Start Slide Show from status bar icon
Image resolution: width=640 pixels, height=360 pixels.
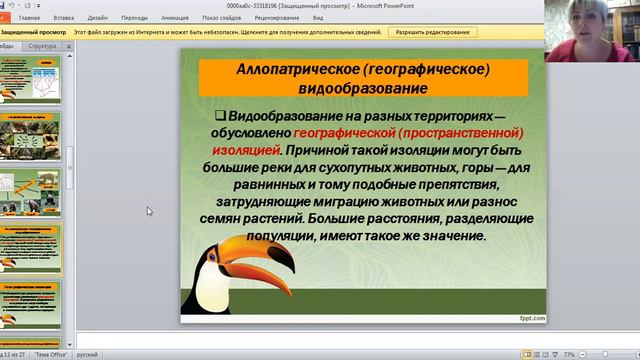pos(555,355)
